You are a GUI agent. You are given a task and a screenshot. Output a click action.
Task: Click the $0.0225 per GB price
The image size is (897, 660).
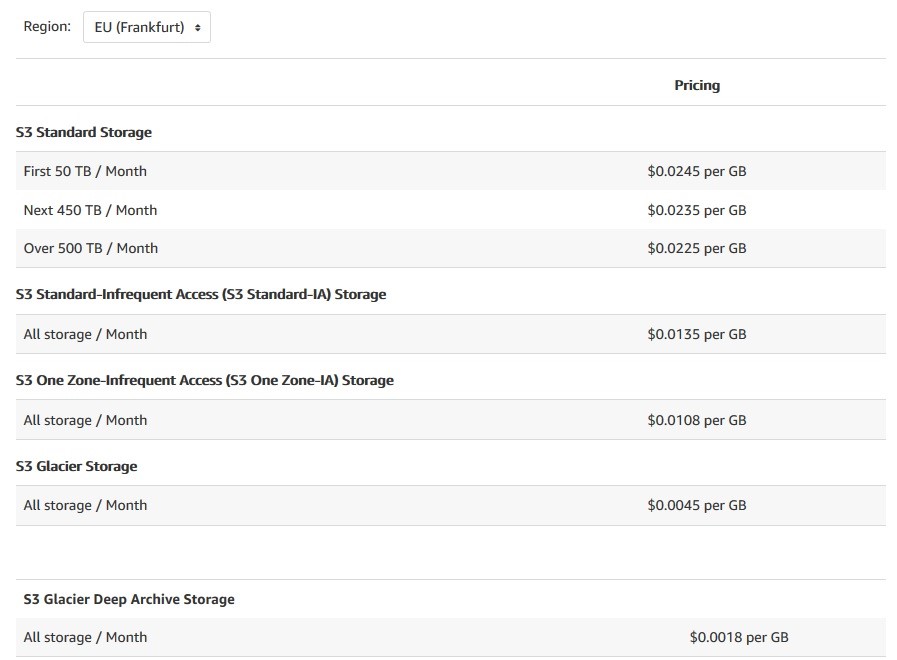pyautogui.click(x=697, y=248)
